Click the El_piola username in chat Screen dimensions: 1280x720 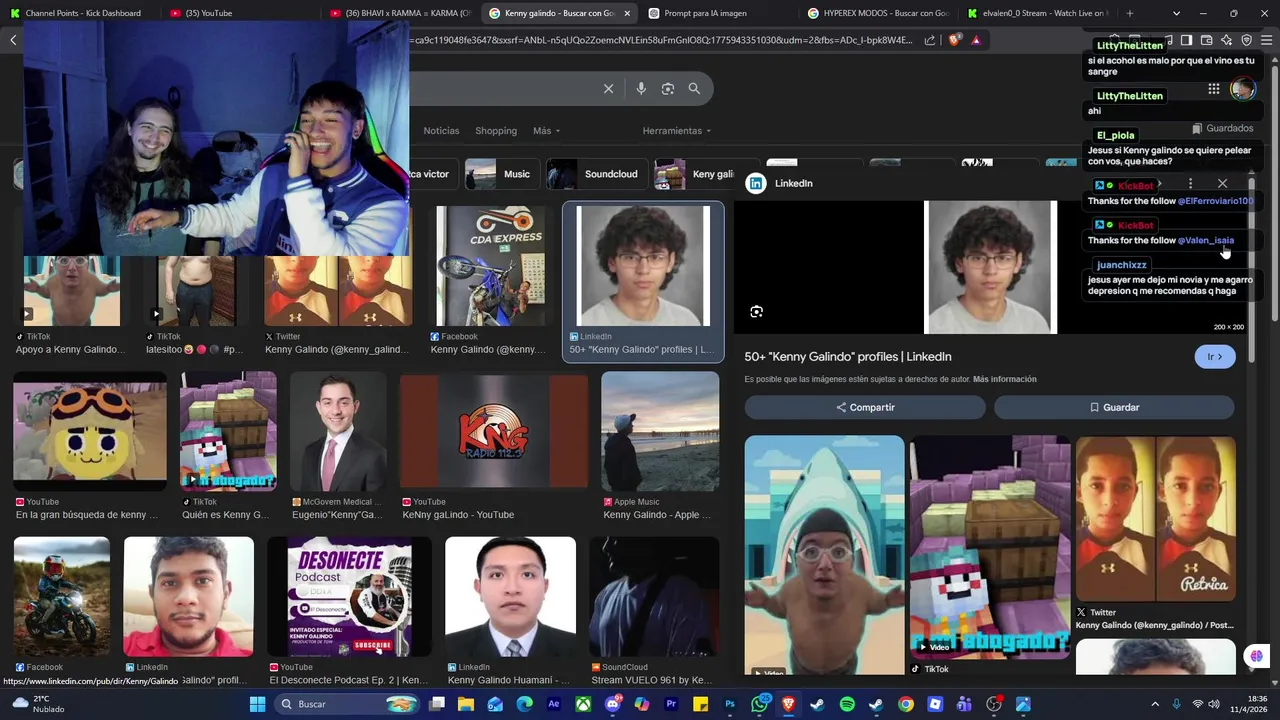pos(1115,135)
